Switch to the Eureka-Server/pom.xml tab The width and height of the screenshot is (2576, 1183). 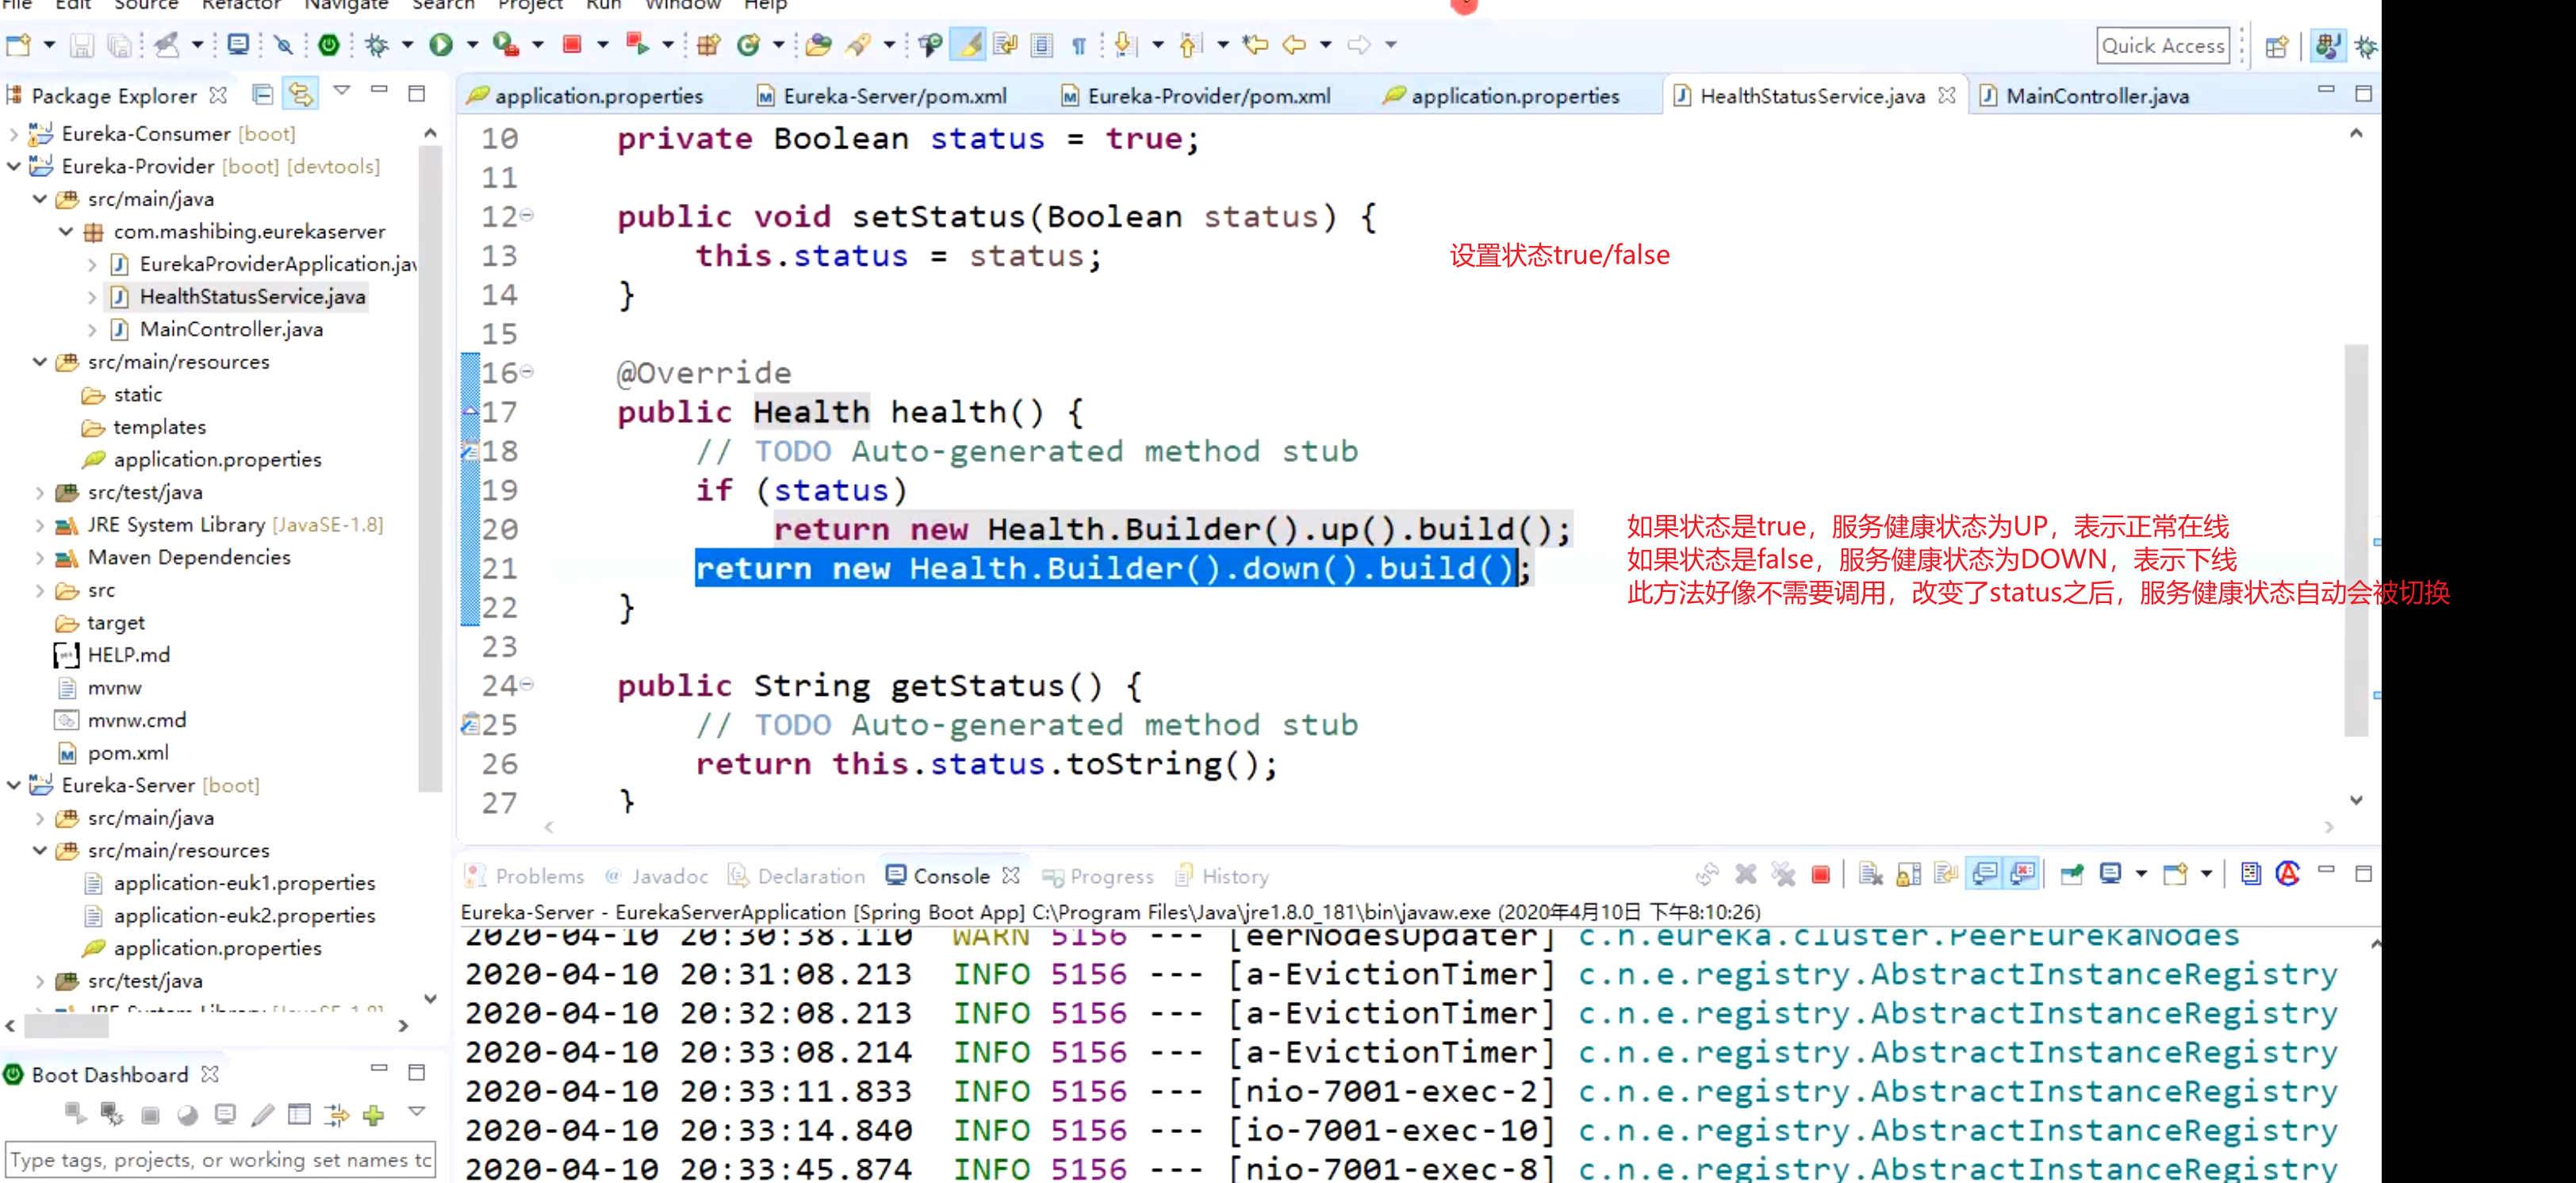tap(882, 96)
